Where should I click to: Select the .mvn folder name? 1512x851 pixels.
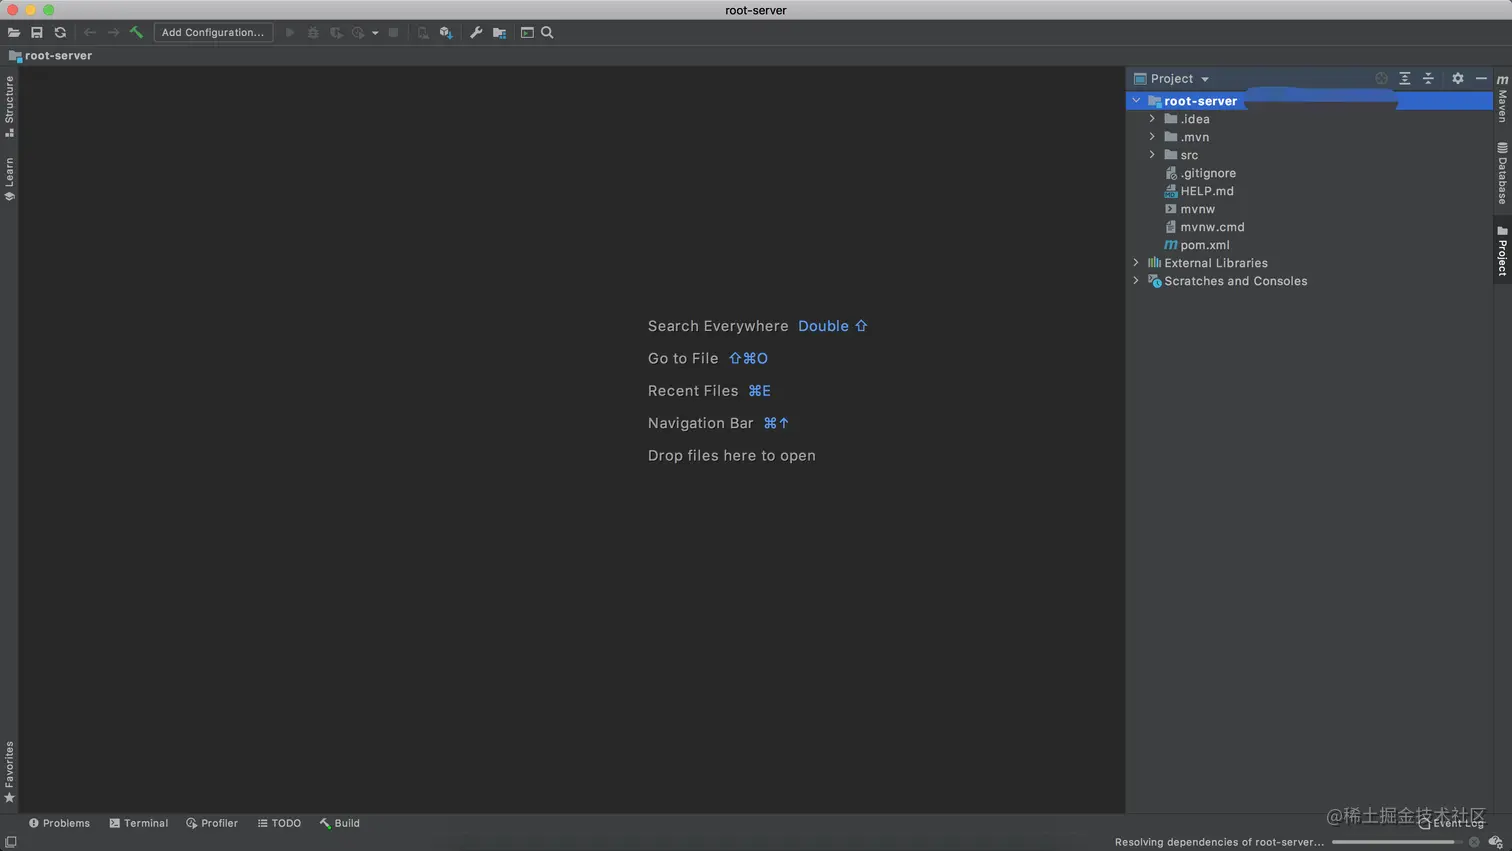(x=1195, y=137)
